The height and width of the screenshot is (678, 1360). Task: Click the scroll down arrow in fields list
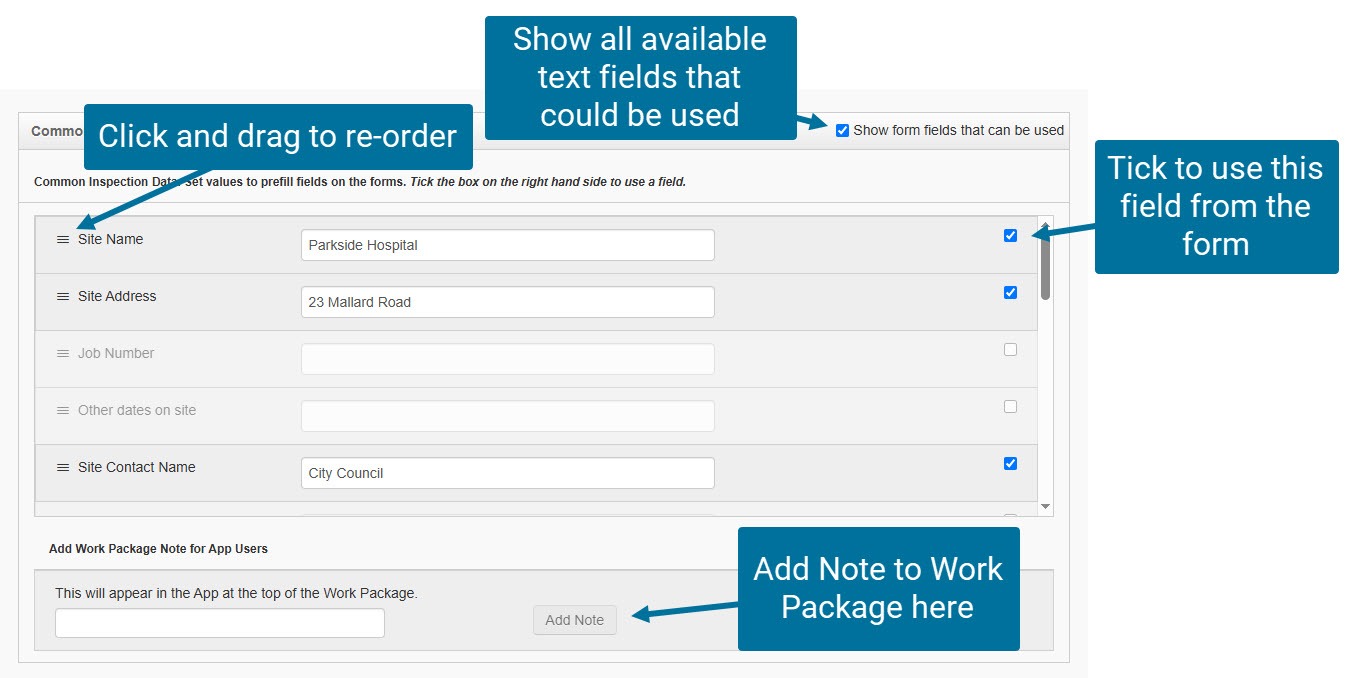pos(1045,507)
